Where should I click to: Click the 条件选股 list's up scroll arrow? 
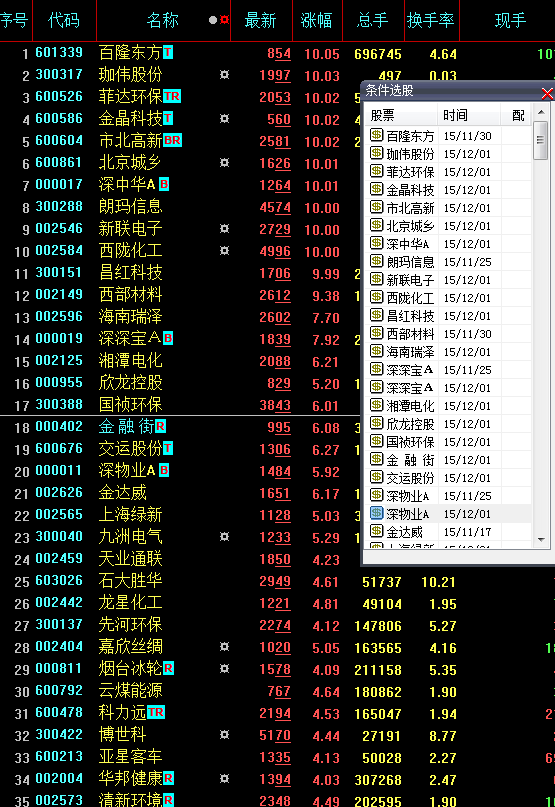tap(541, 112)
